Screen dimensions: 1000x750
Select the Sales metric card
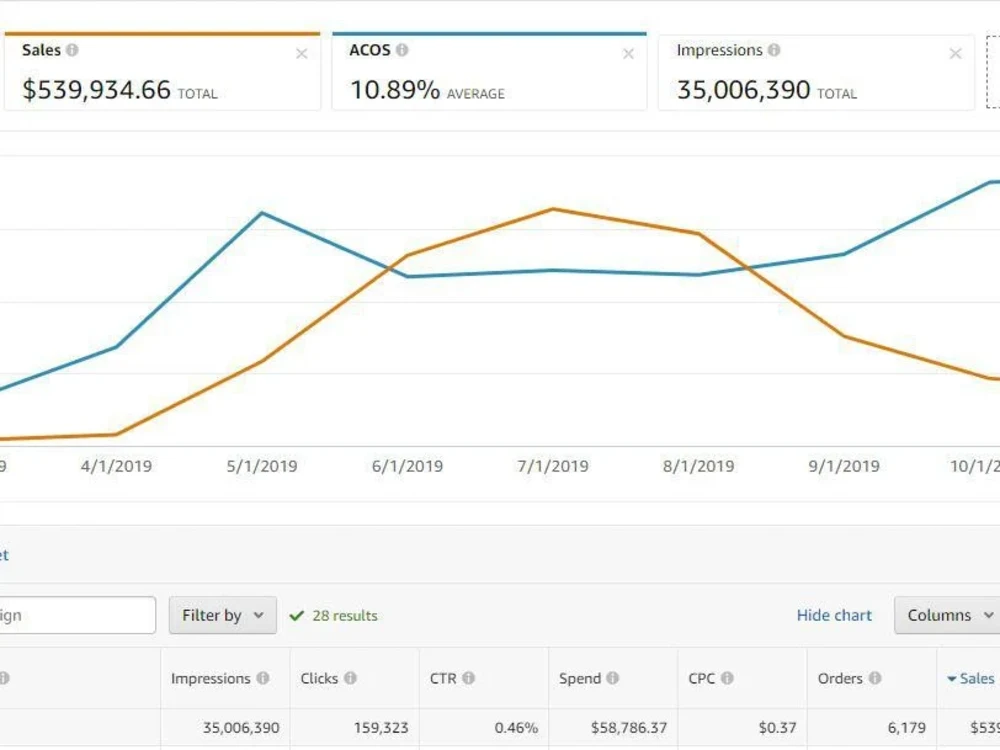(162, 72)
